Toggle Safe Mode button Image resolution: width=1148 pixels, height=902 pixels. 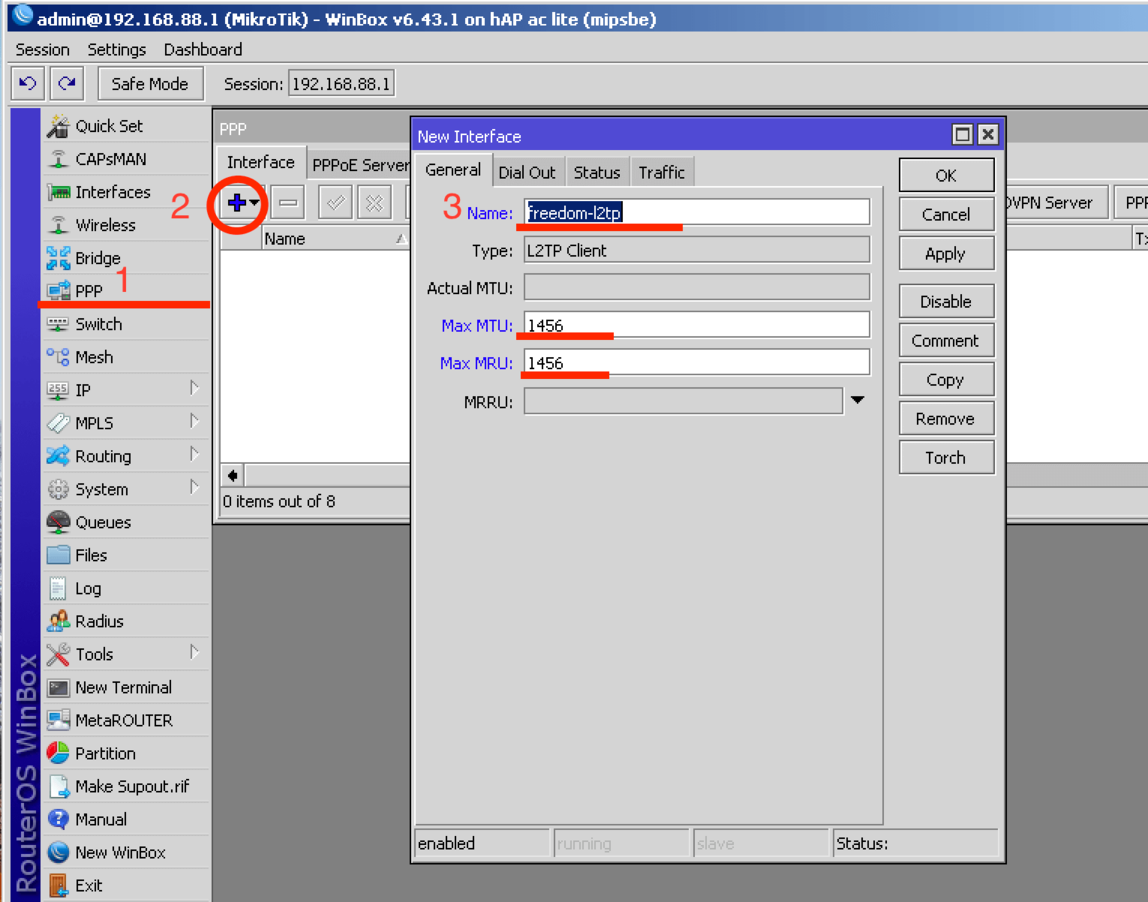tap(149, 84)
